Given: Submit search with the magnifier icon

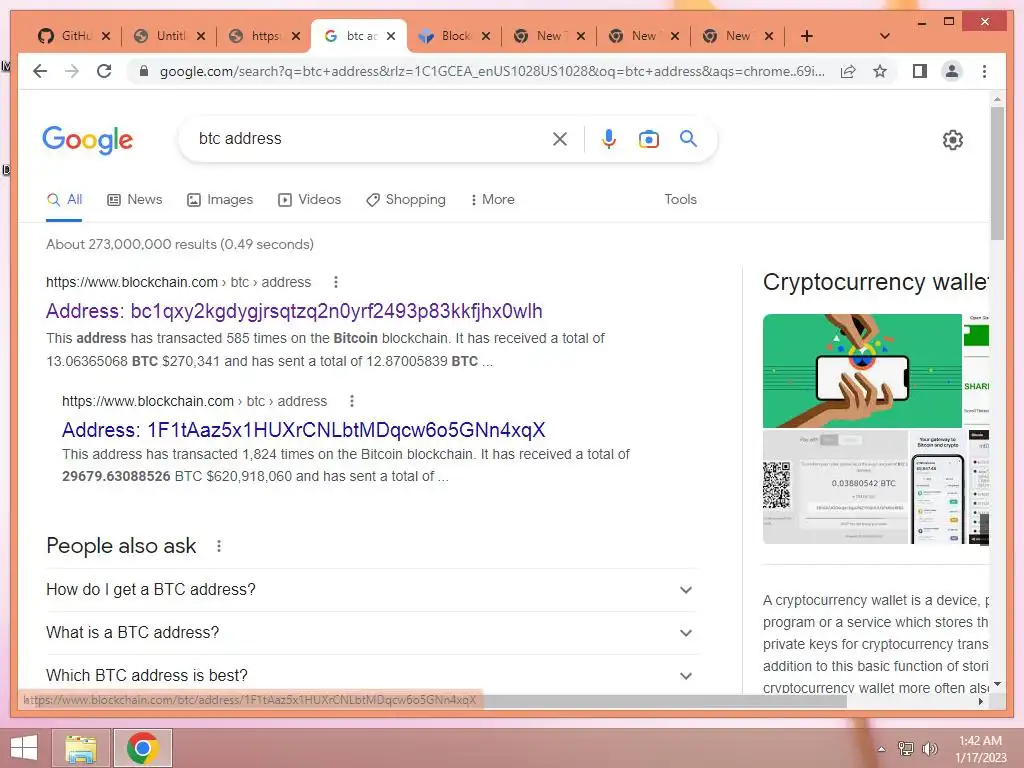Looking at the screenshot, I should coord(688,138).
